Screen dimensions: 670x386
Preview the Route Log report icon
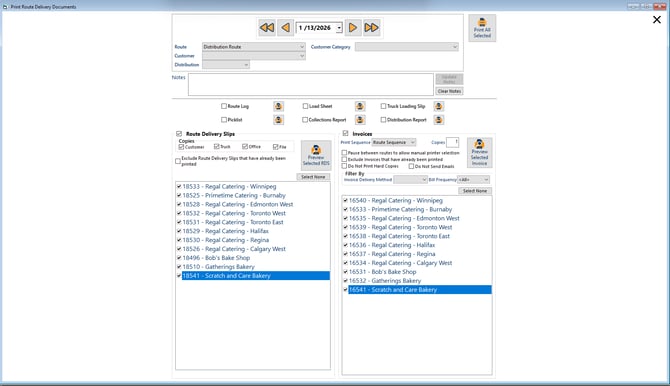tap(278, 106)
